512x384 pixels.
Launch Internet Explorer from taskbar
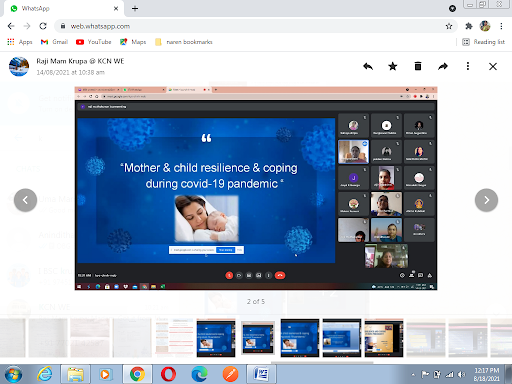[45, 374]
